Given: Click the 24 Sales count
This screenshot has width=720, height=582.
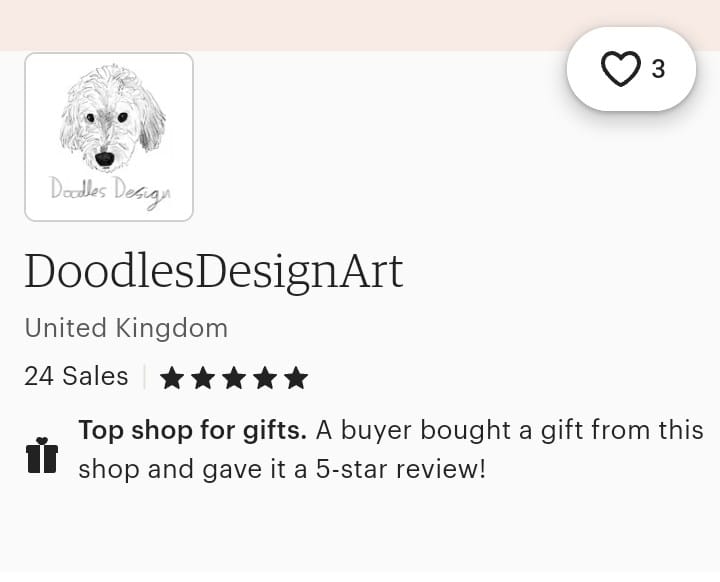Looking at the screenshot, I should (76, 376).
